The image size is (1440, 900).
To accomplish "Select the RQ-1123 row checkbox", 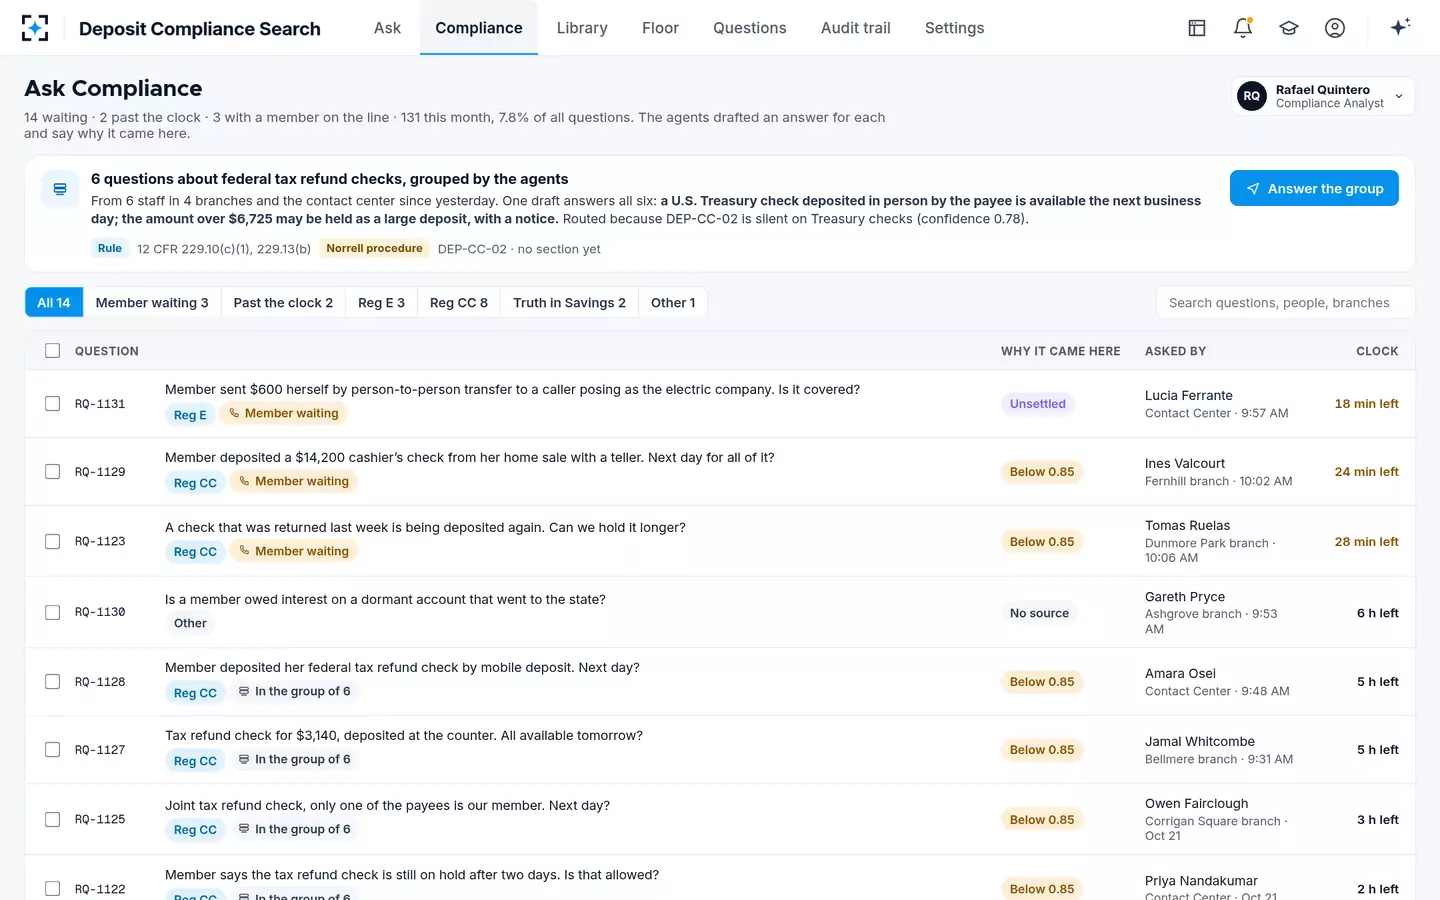I will coord(53,542).
